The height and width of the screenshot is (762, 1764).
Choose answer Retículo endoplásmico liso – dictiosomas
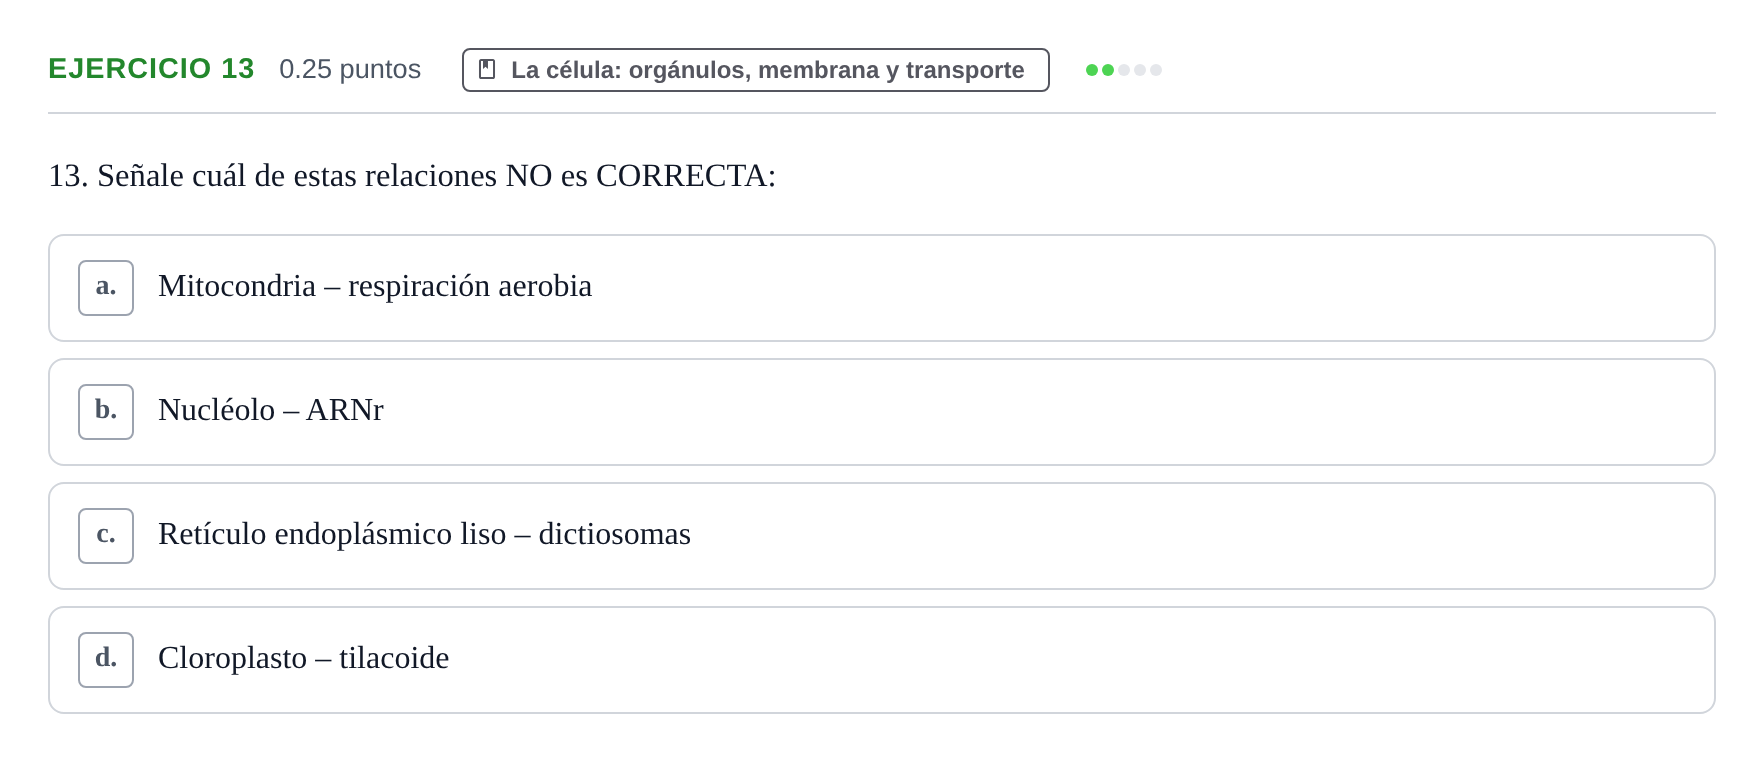tap(882, 536)
